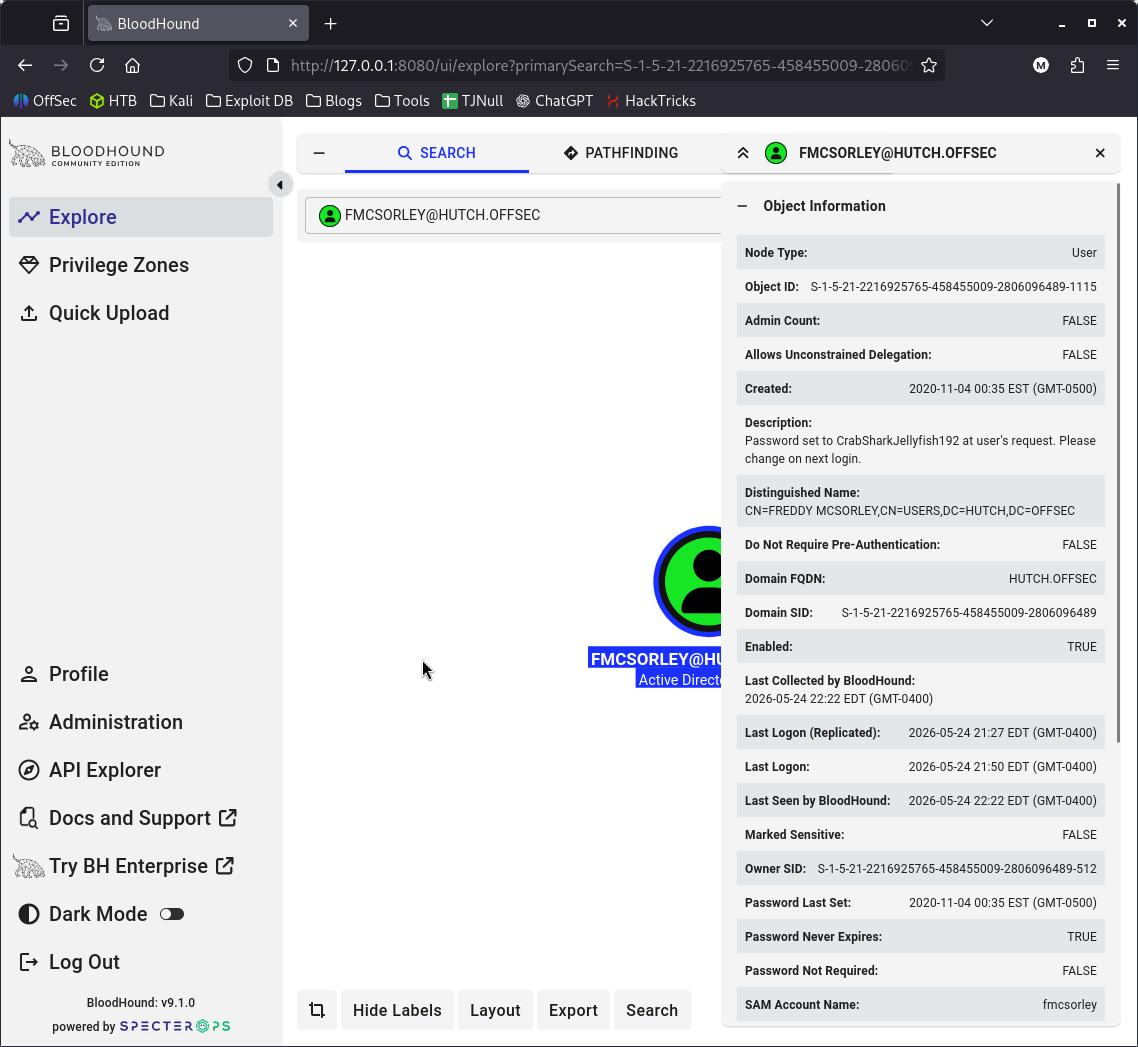Click the FMCSORLEY user graph node
This screenshot has width=1138, height=1047.
point(688,581)
